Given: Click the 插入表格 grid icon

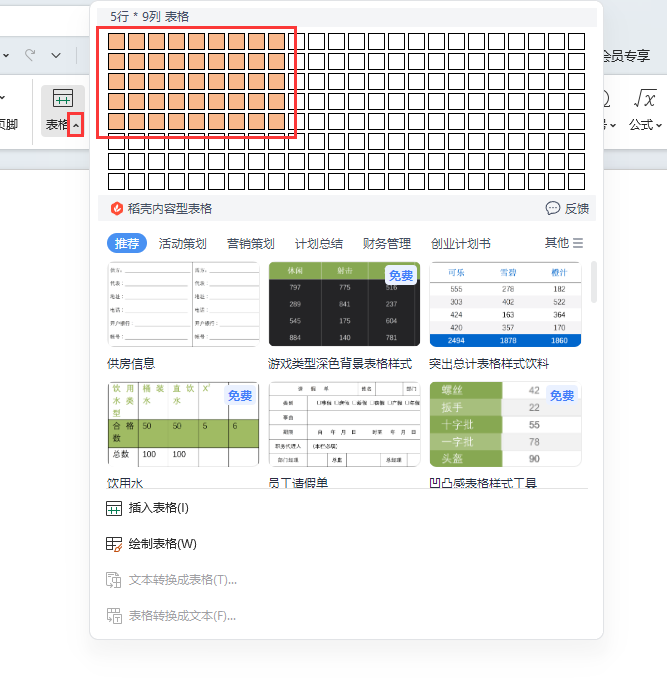Looking at the screenshot, I should pyautogui.click(x=114, y=508).
